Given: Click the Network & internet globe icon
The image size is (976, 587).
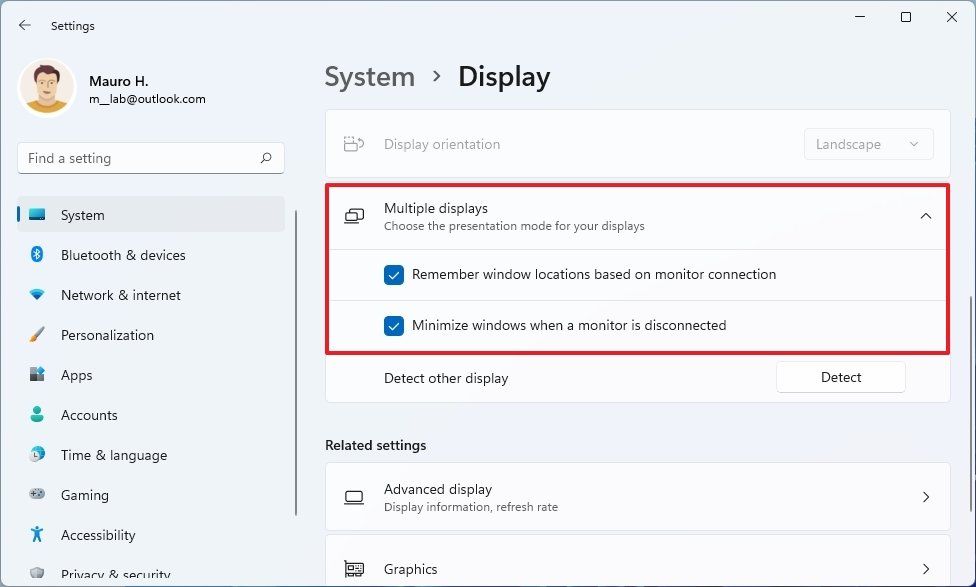Looking at the screenshot, I should [36, 295].
